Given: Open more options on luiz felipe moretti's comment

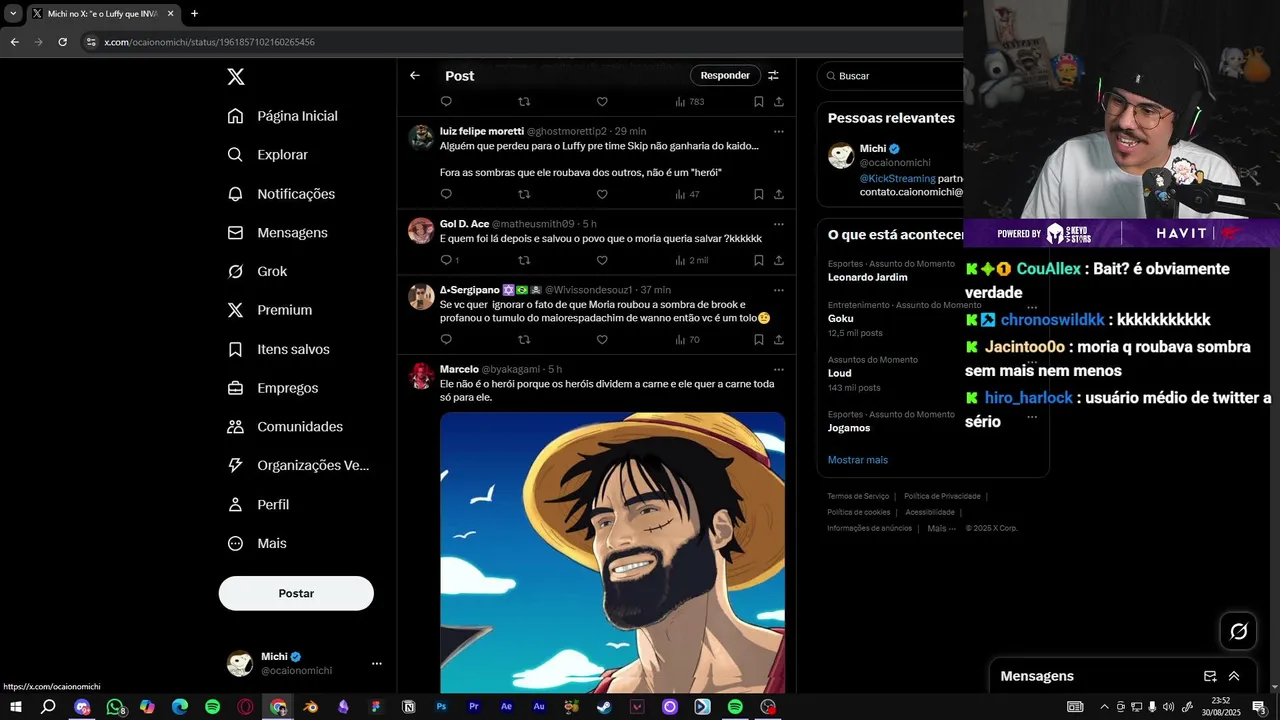Looking at the screenshot, I should [779, 131].
